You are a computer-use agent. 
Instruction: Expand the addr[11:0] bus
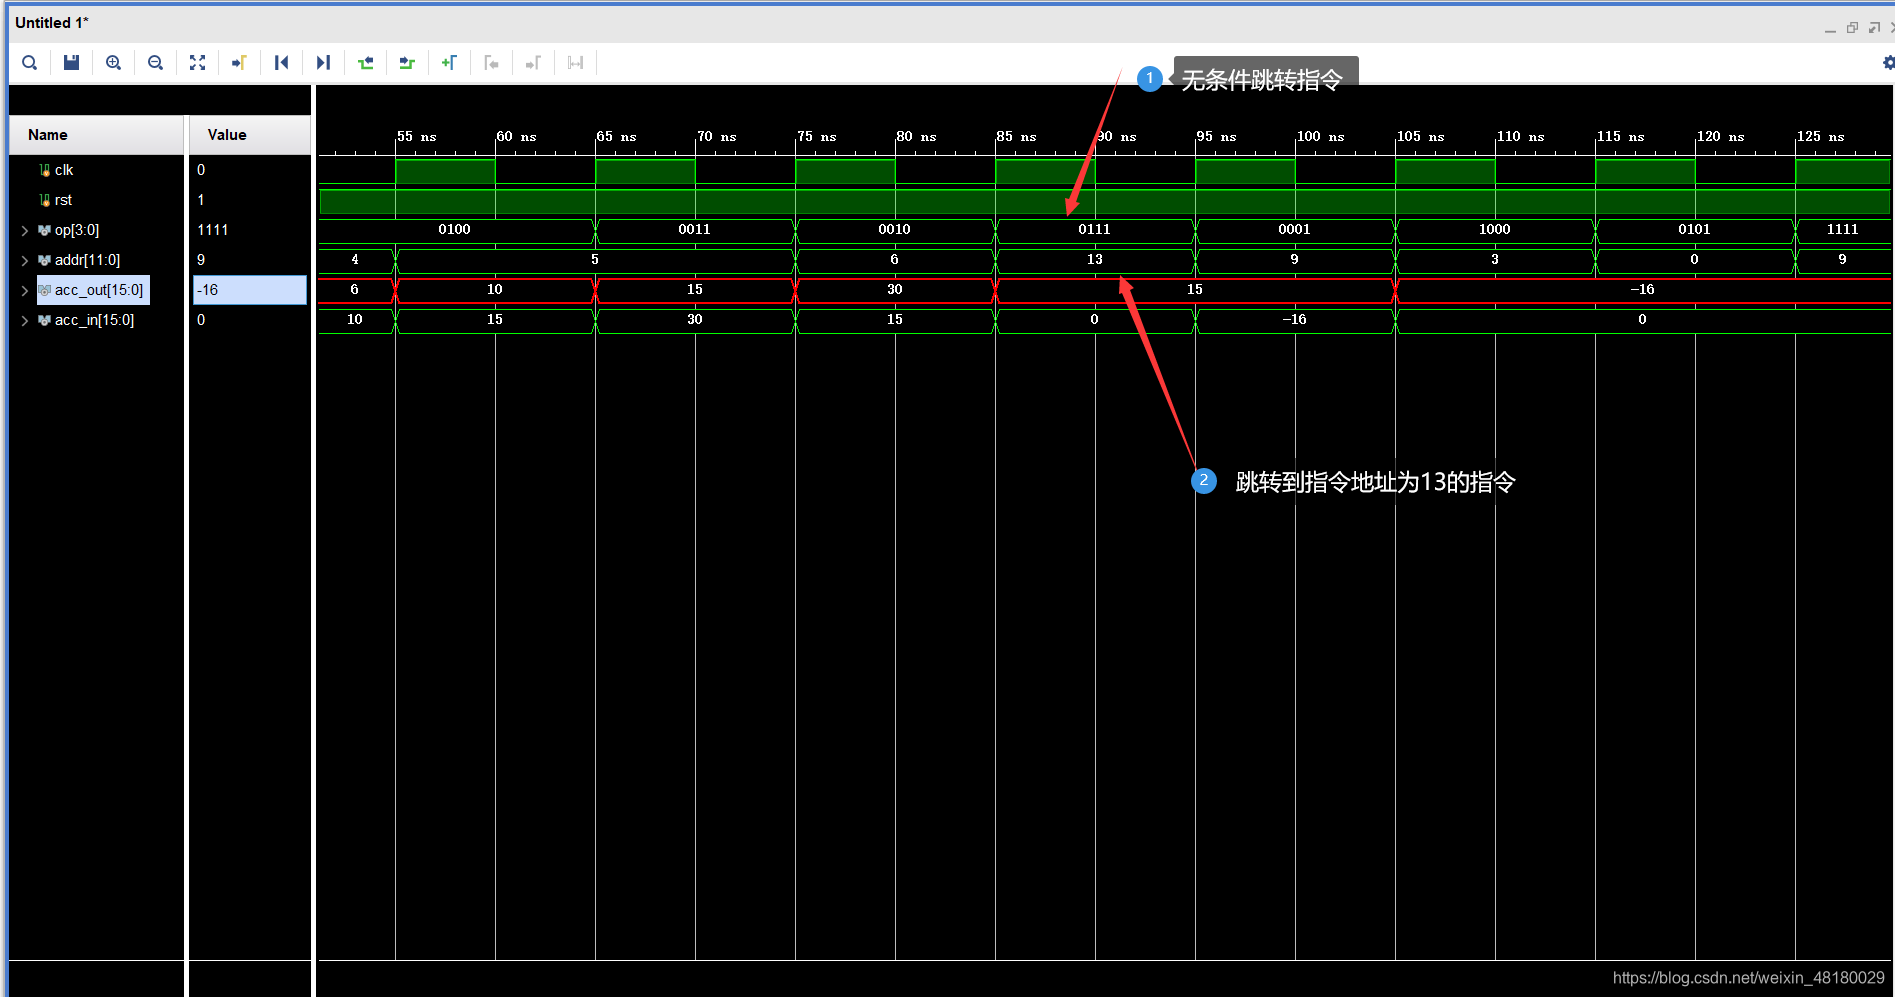pyautogui.click(x=25, y=260)
